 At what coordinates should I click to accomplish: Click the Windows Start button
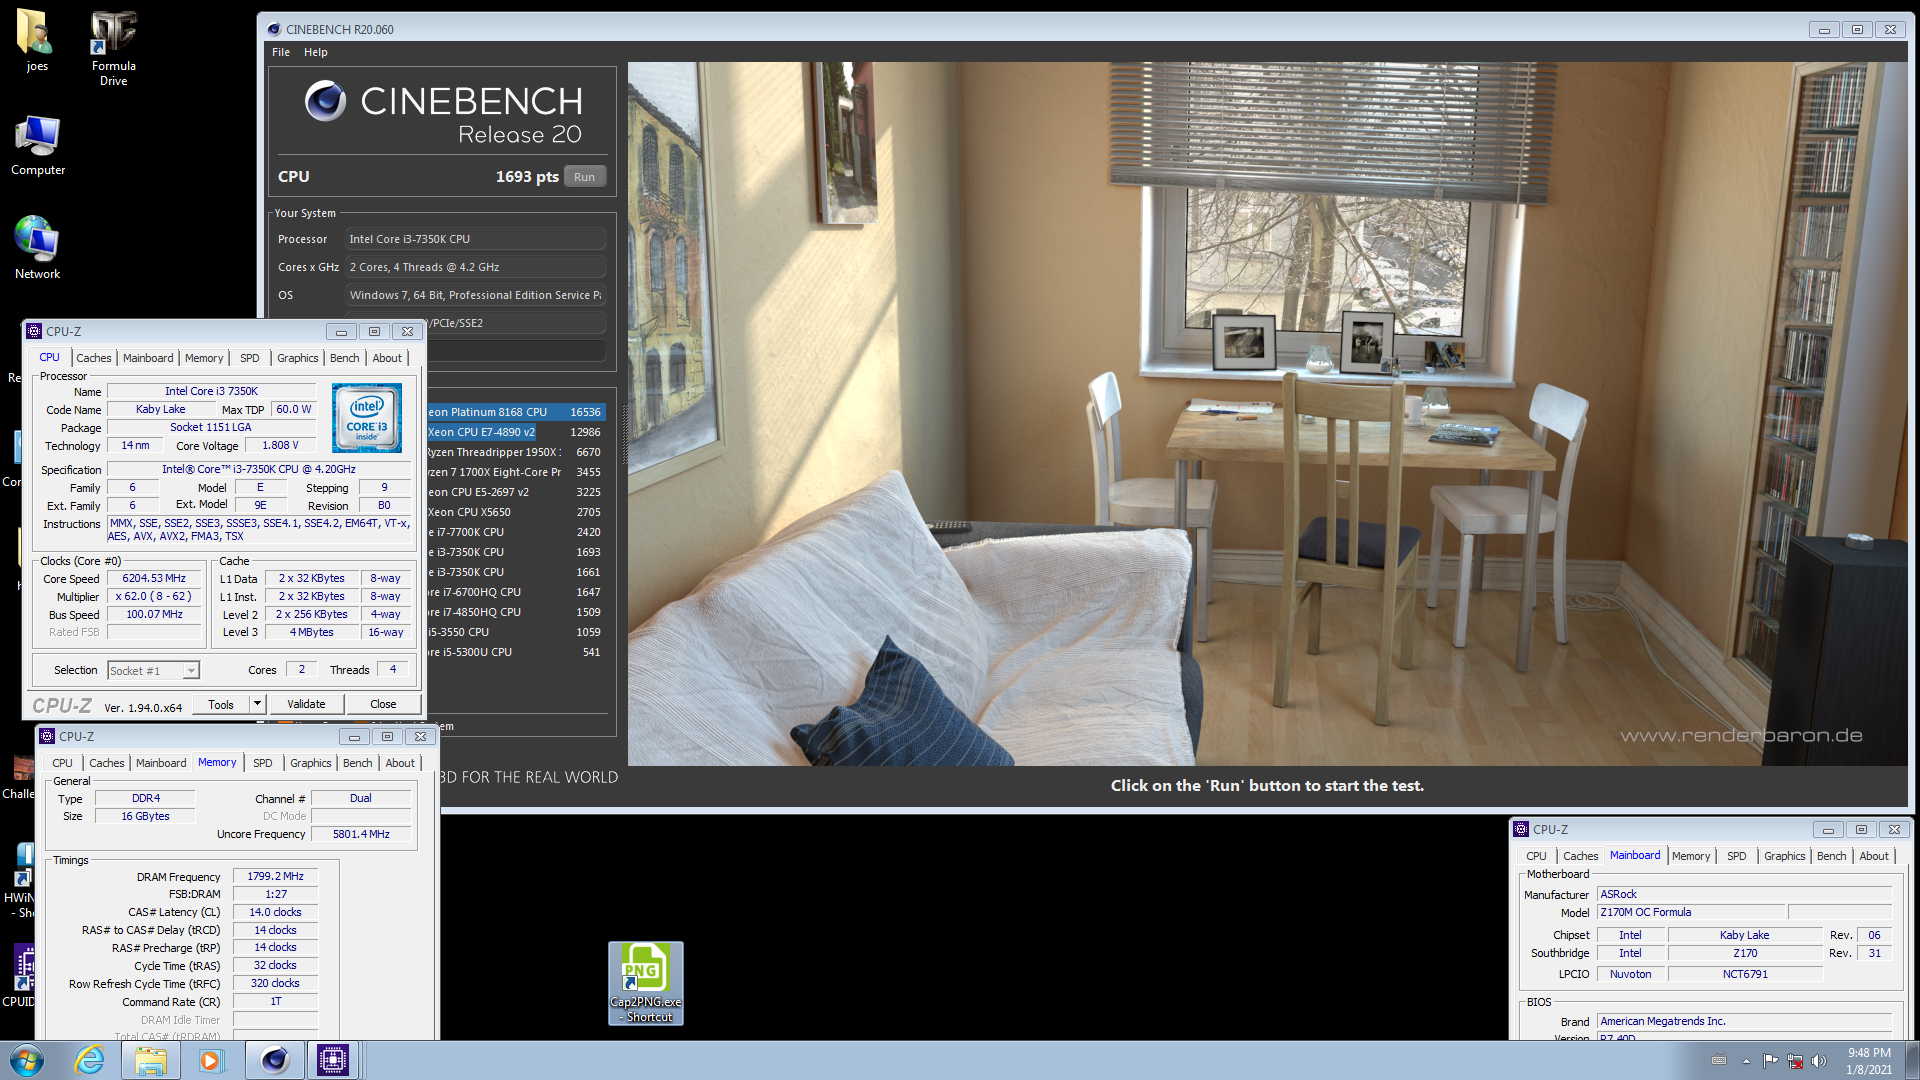[x=27, y=1060]
